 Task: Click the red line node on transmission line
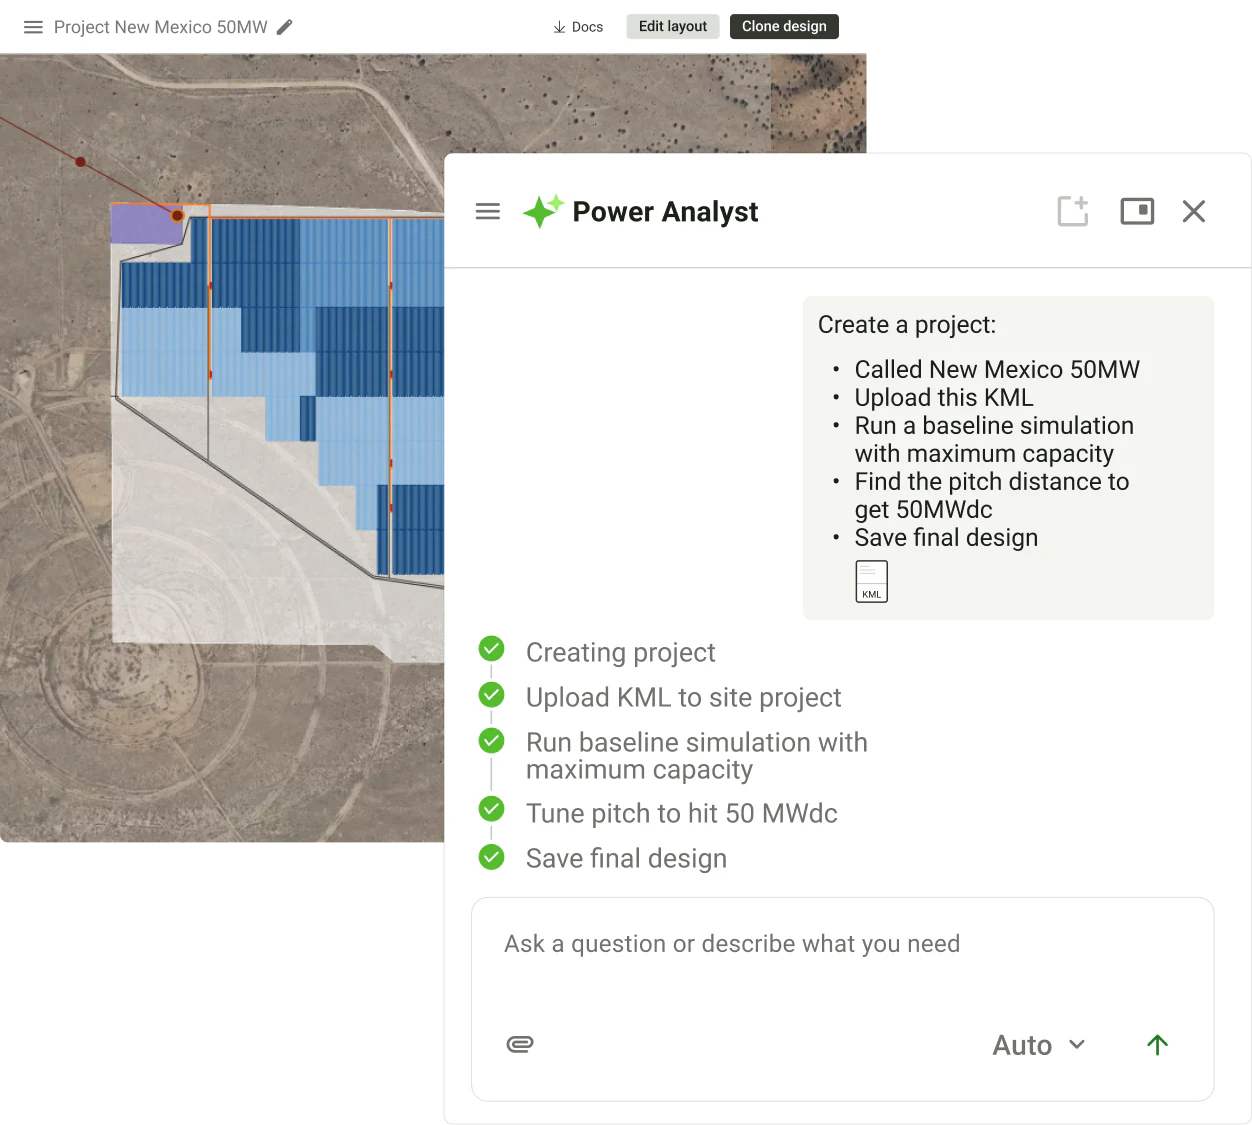coord(81,161)
